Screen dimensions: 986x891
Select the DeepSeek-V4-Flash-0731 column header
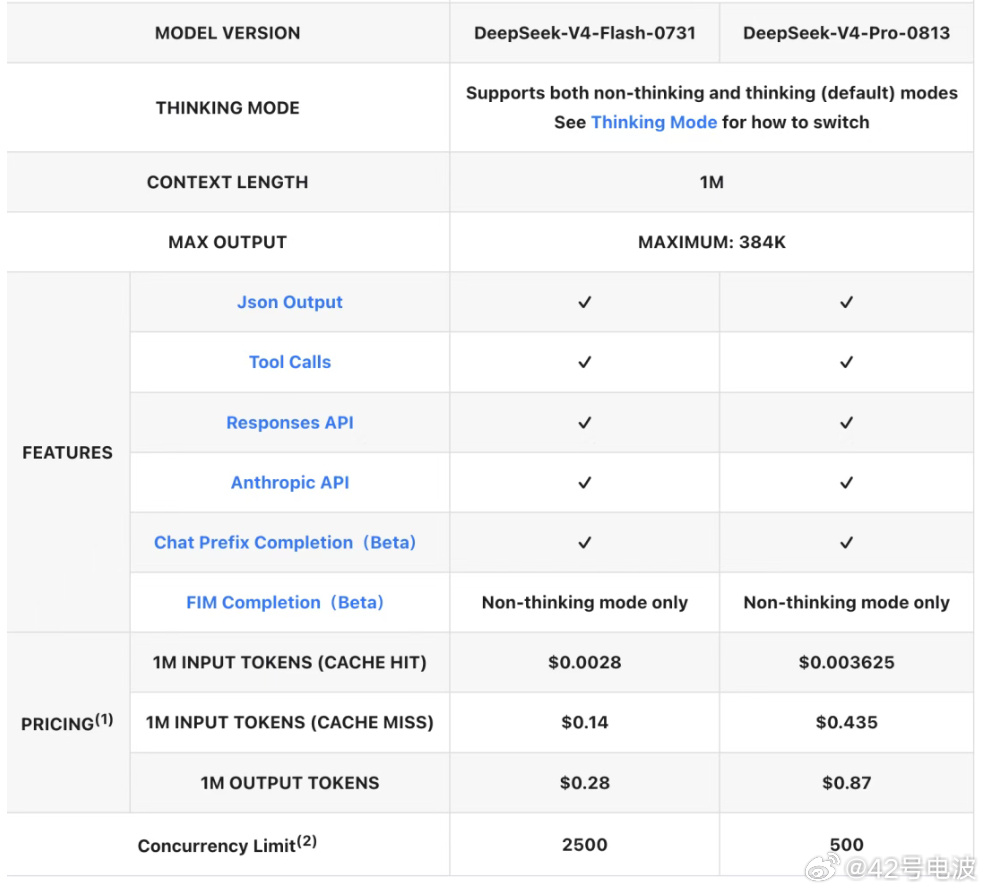click(x=585, y=33)
